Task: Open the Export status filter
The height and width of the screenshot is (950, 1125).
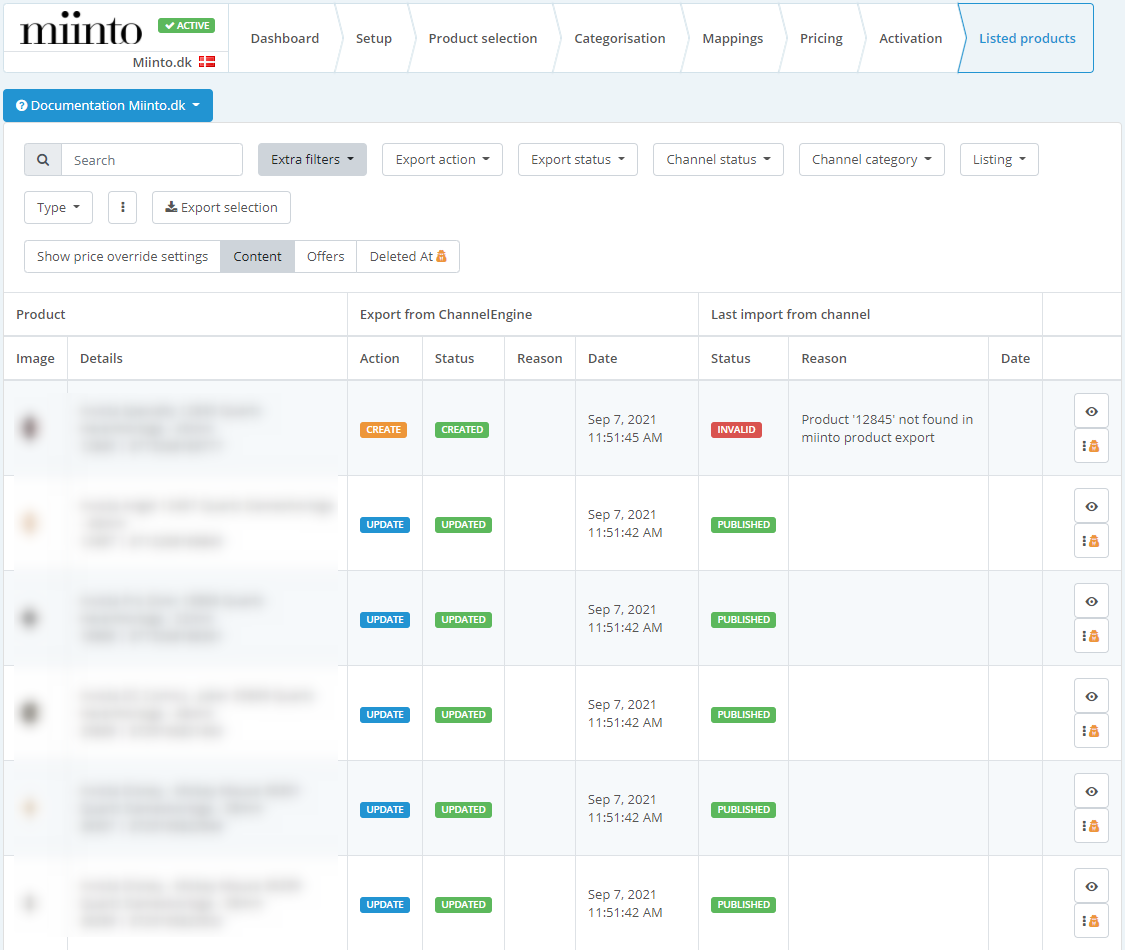Action: click(578, 159)
